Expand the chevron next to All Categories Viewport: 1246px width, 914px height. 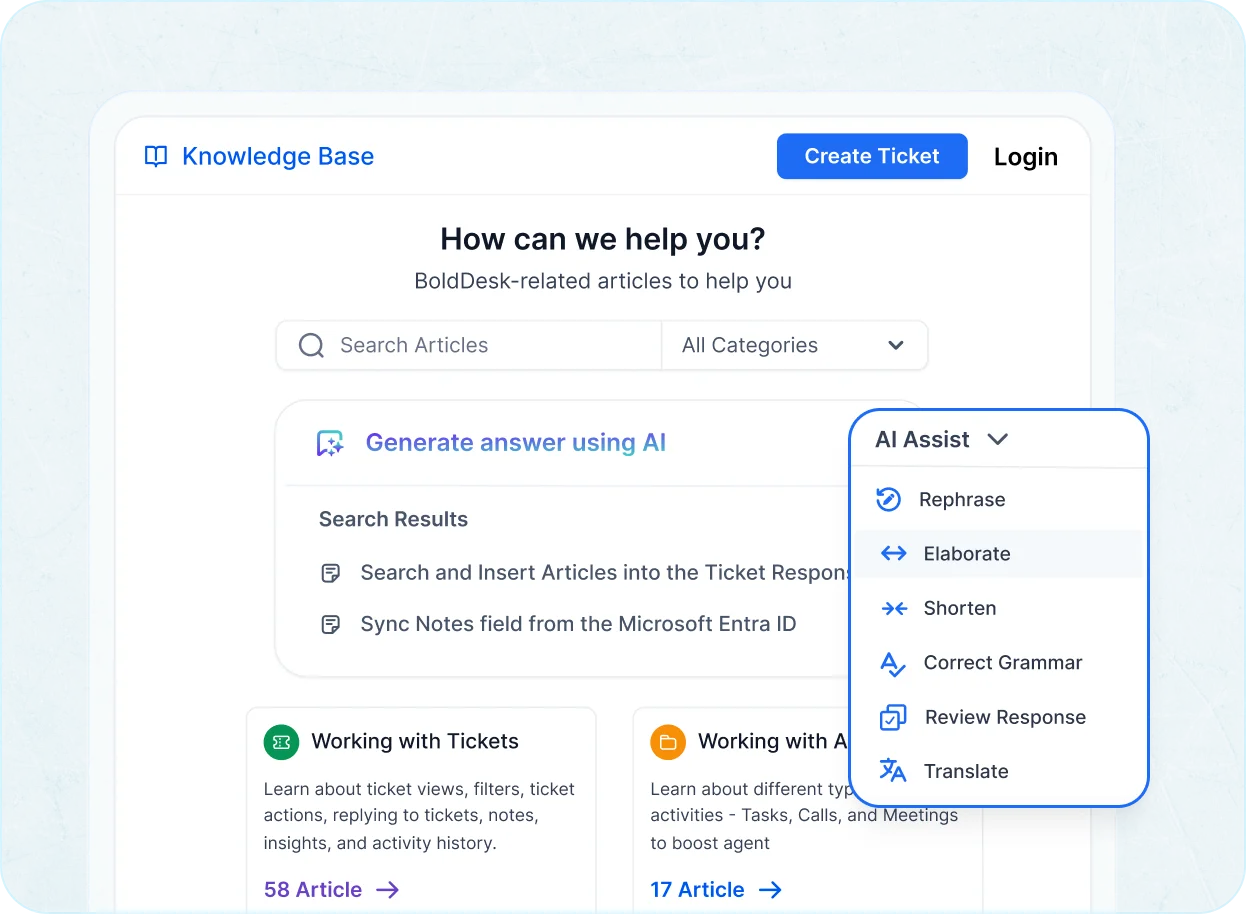tap(897, 344)
